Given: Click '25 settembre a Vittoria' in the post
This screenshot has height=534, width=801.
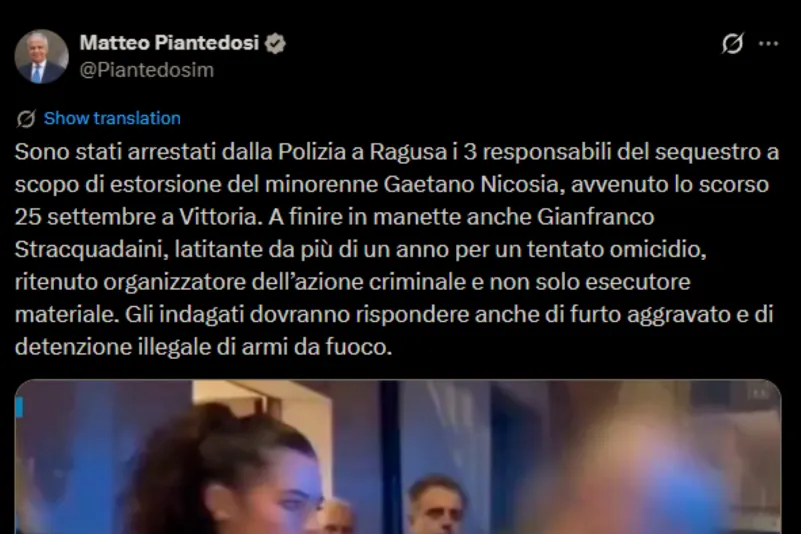Looking at the screenshot, I should (x=135, y=217).
